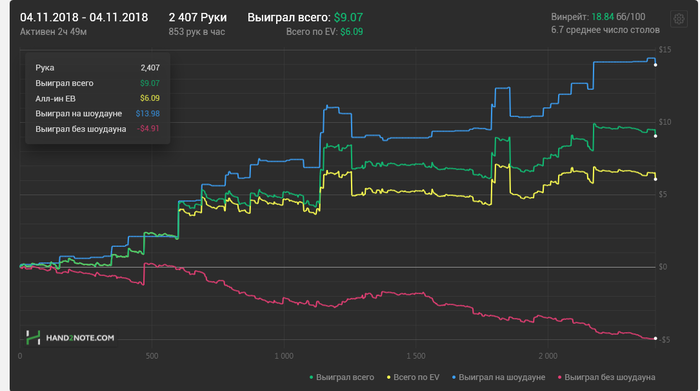Click the '2 407 Руки' hands count
700x391 pixels.
(197, 17)
